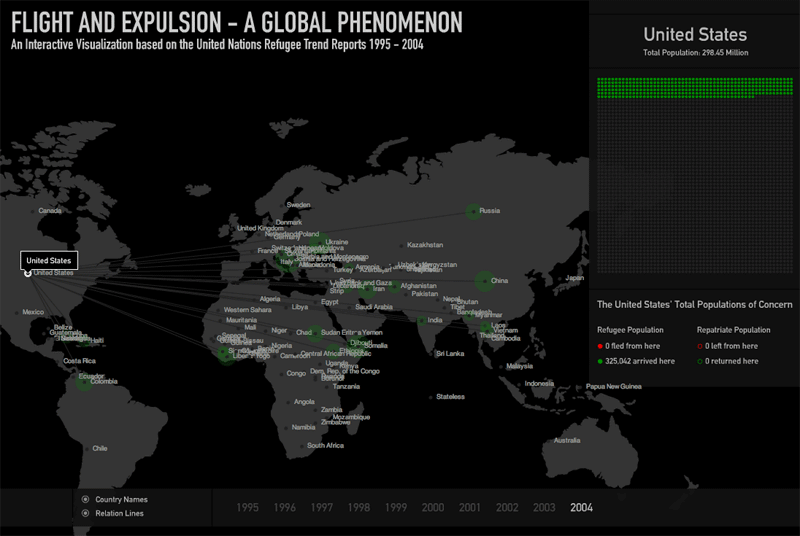Click the Papua New Guinea map label
The height and width of the screenshot is (536, 800).
[x=613, y=386]
